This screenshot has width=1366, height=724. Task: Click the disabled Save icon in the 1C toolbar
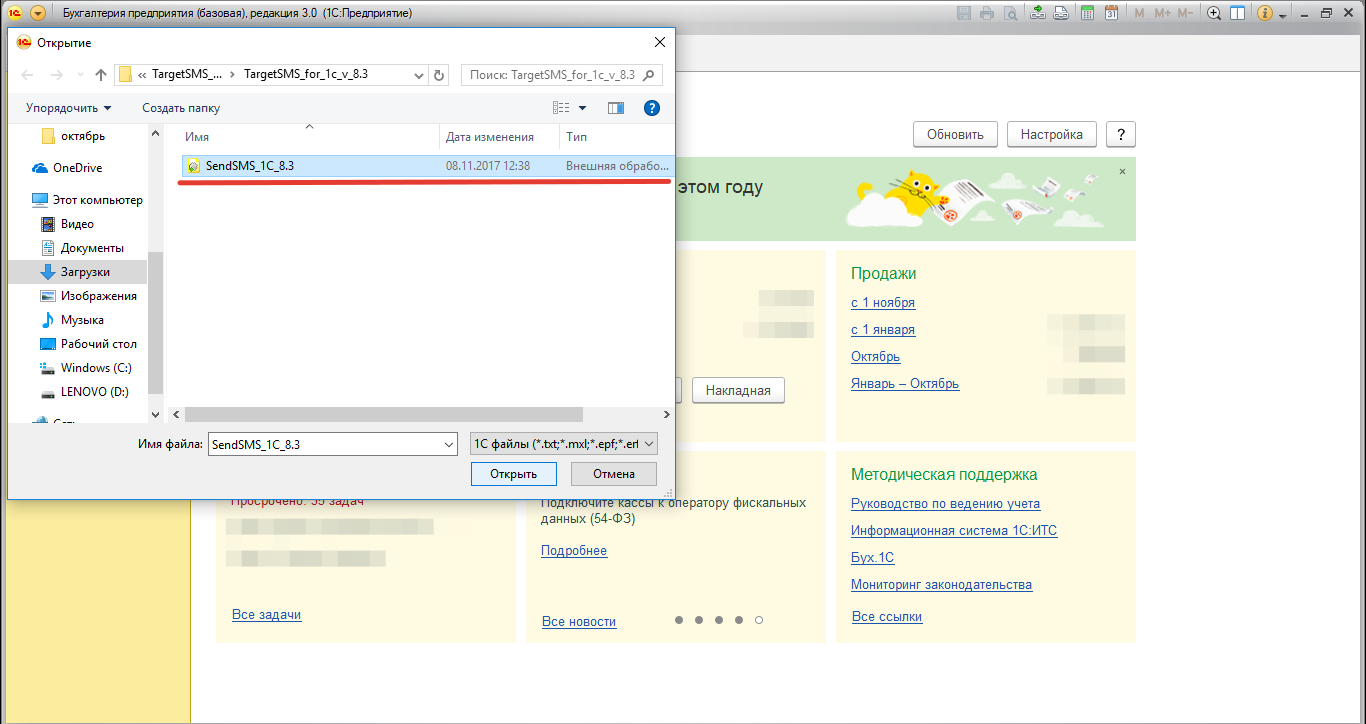click(x=964, y=13)
